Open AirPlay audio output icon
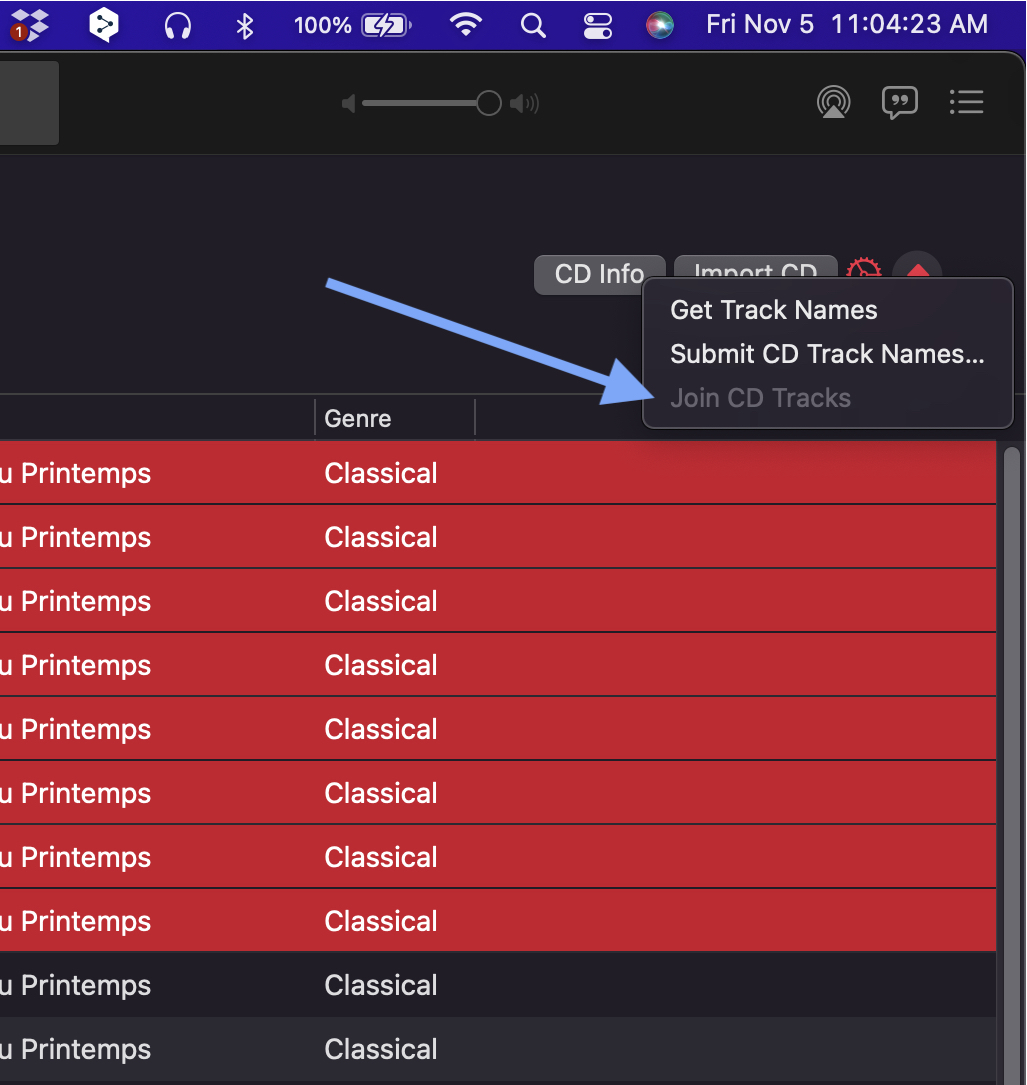 (x=833, y=102)
